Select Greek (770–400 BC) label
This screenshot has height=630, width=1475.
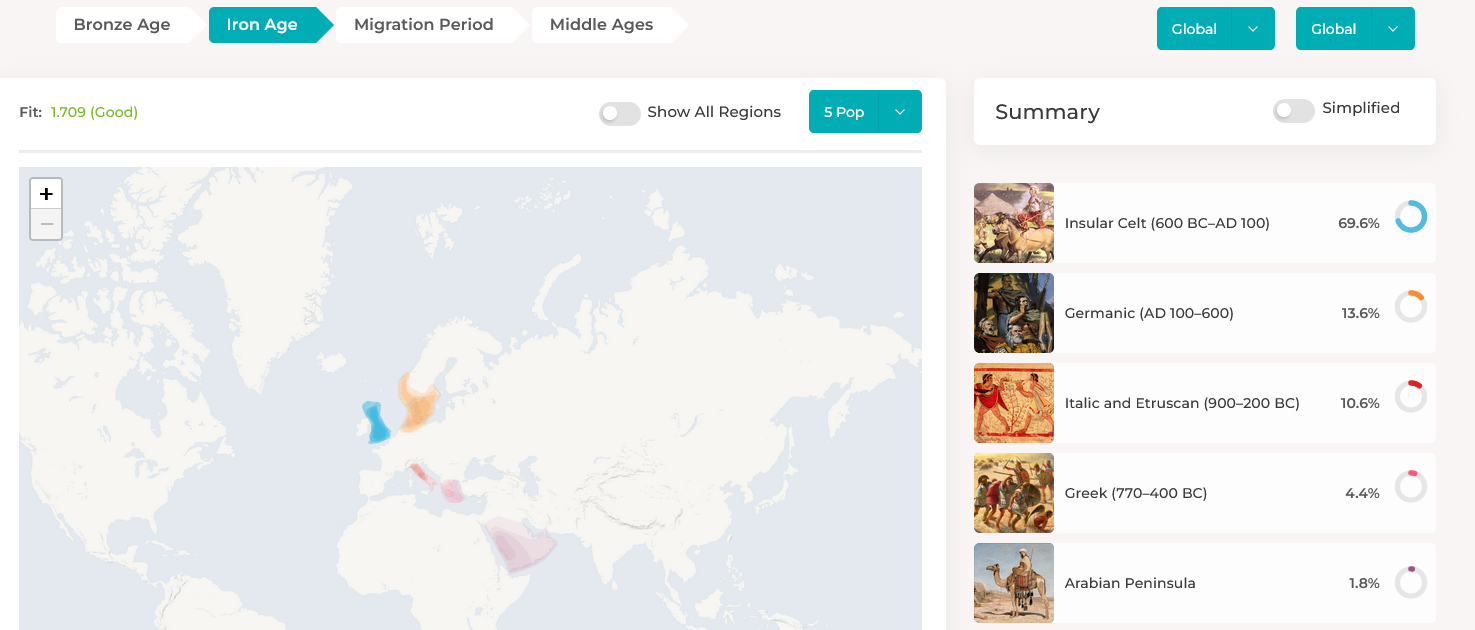point(1136,493)
